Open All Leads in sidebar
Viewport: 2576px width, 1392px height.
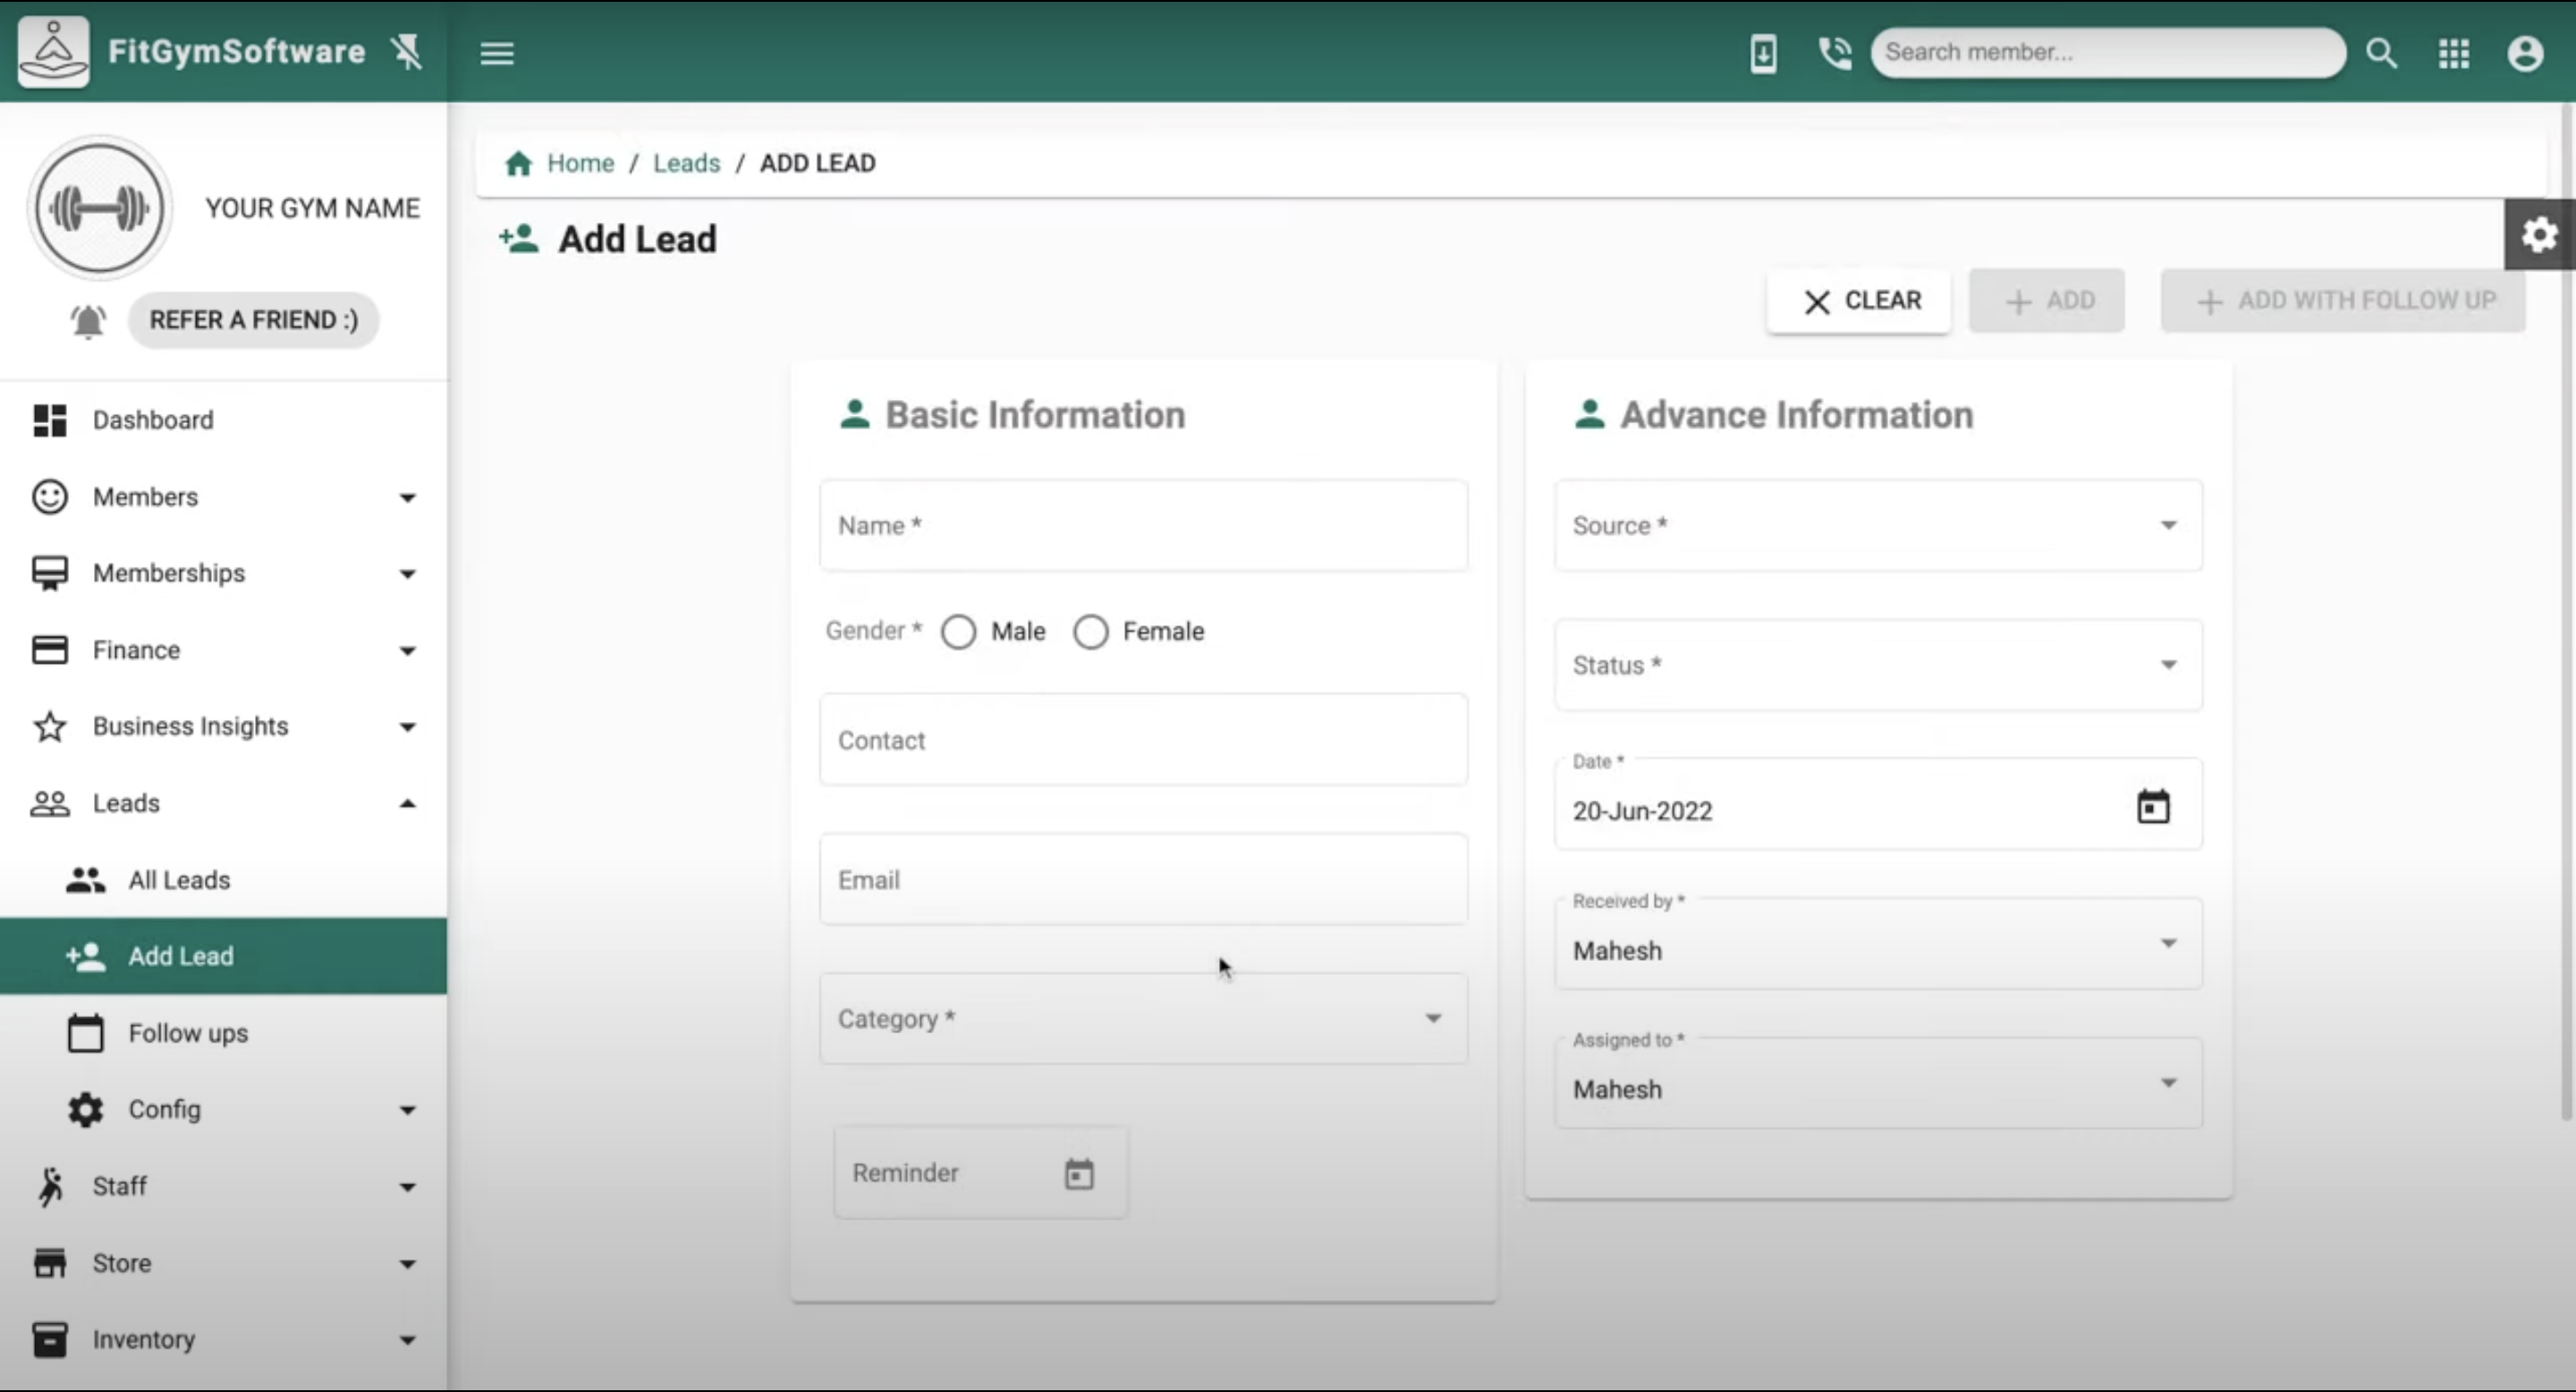(x=179, y=880)
